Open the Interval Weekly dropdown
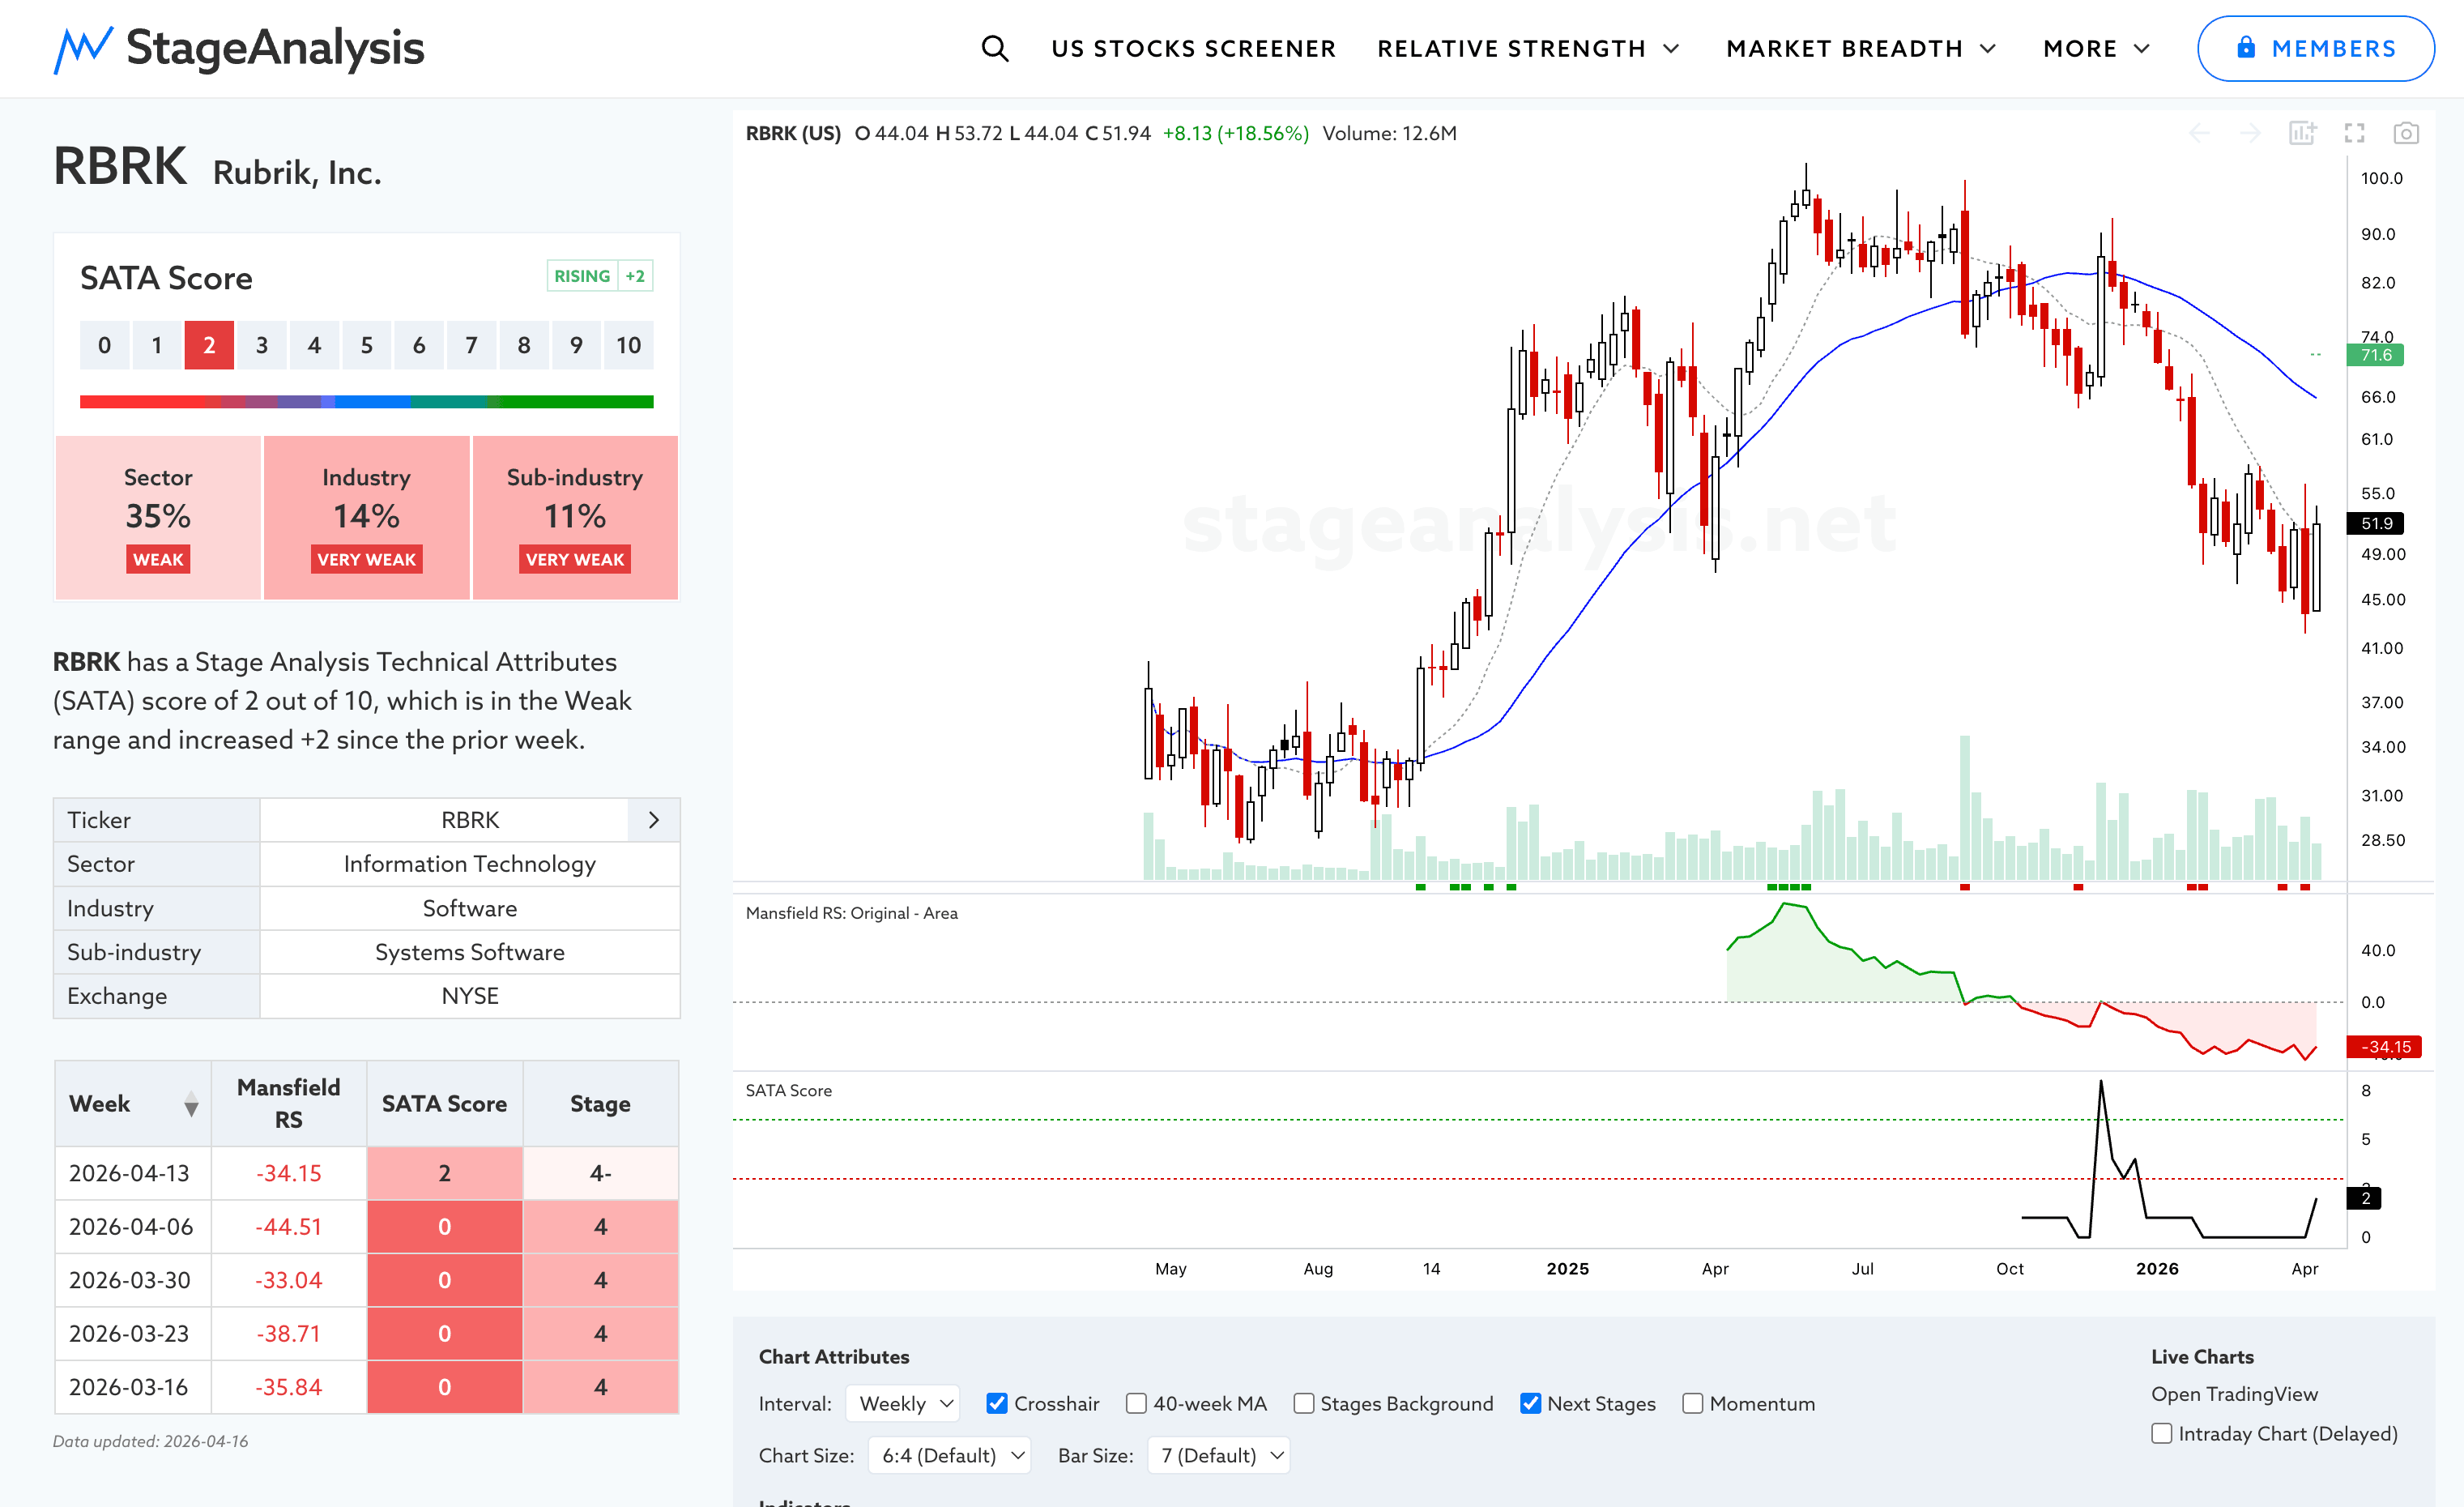 903,1403
